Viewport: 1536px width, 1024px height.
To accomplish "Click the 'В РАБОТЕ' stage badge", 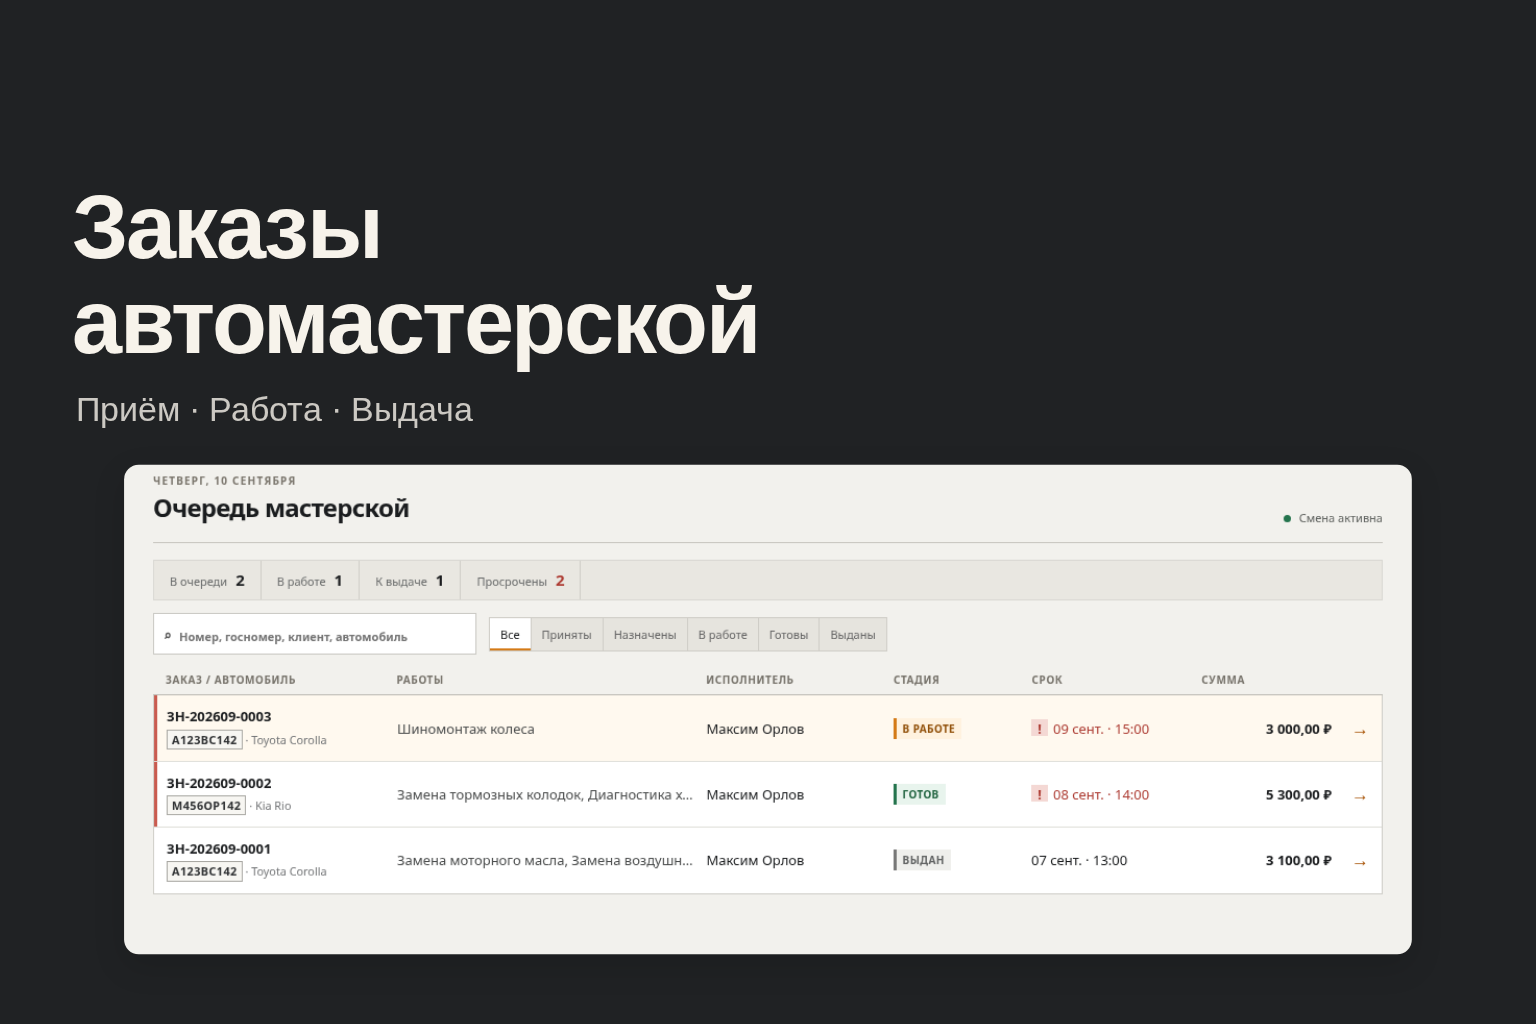I will pyautogui.click(x=927, y=729).
